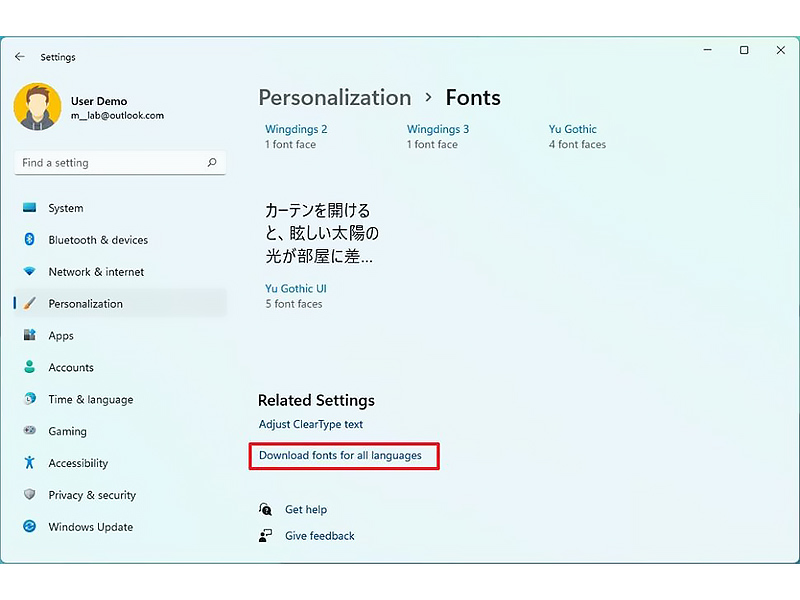Minimize the Settings window

(x=708, y=50)
